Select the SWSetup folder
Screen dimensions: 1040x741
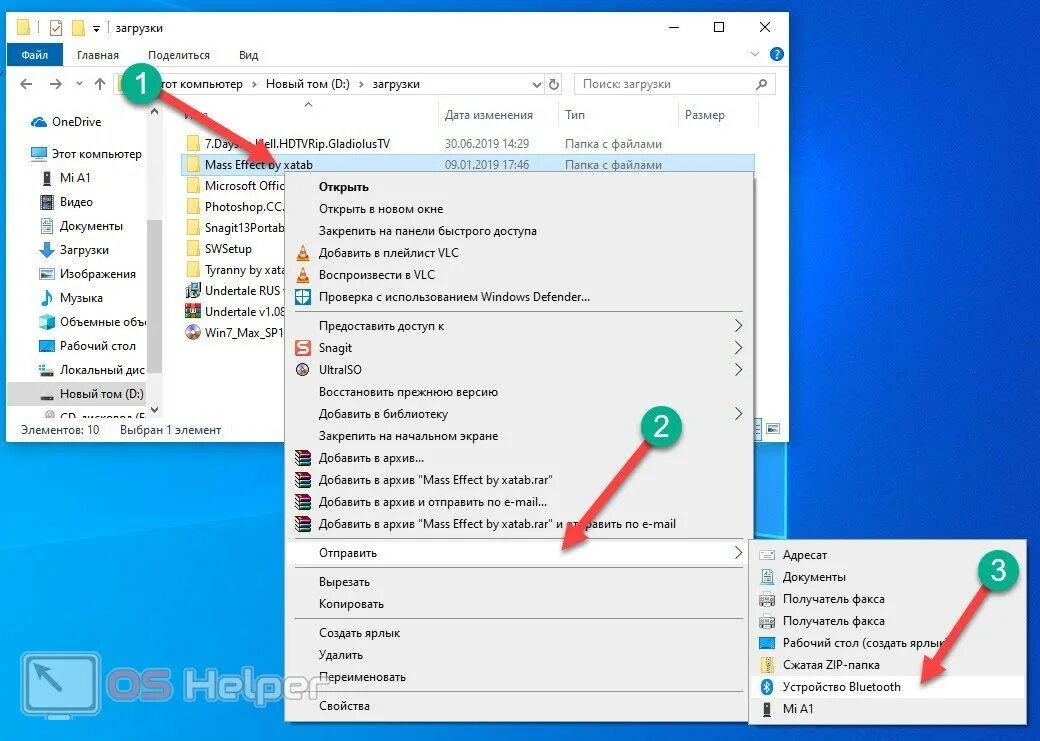pyautogui.click(x=228, y=249)
